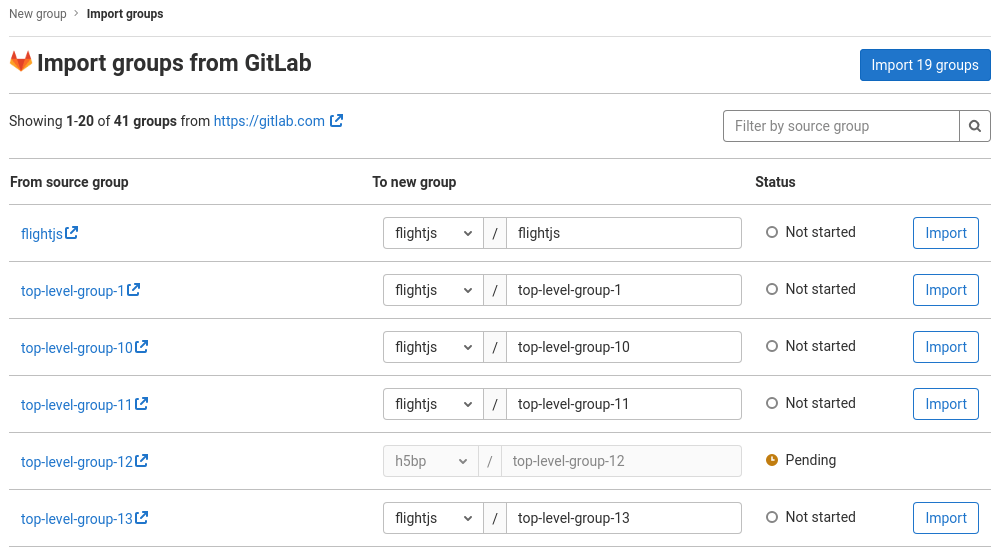Viewport: 998px width, 555px height.
Task: Click Import groups breadcrumb item
Action: (x=125, y=14)
